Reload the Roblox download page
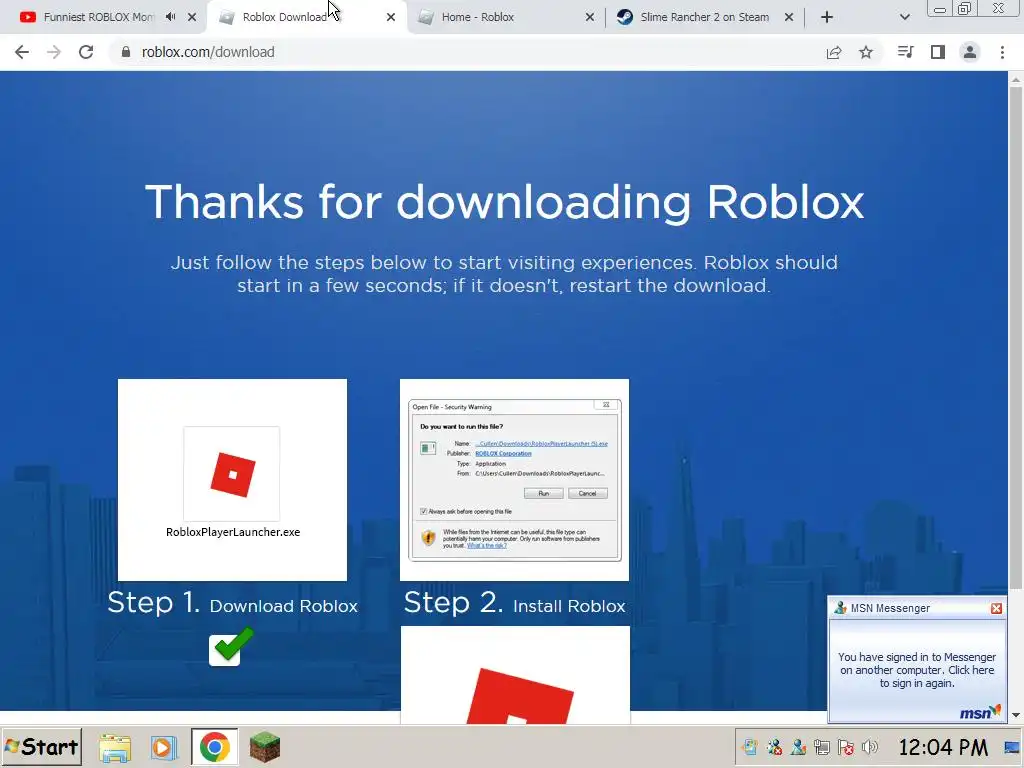1024x768 pixels. [x=86, y=52]
